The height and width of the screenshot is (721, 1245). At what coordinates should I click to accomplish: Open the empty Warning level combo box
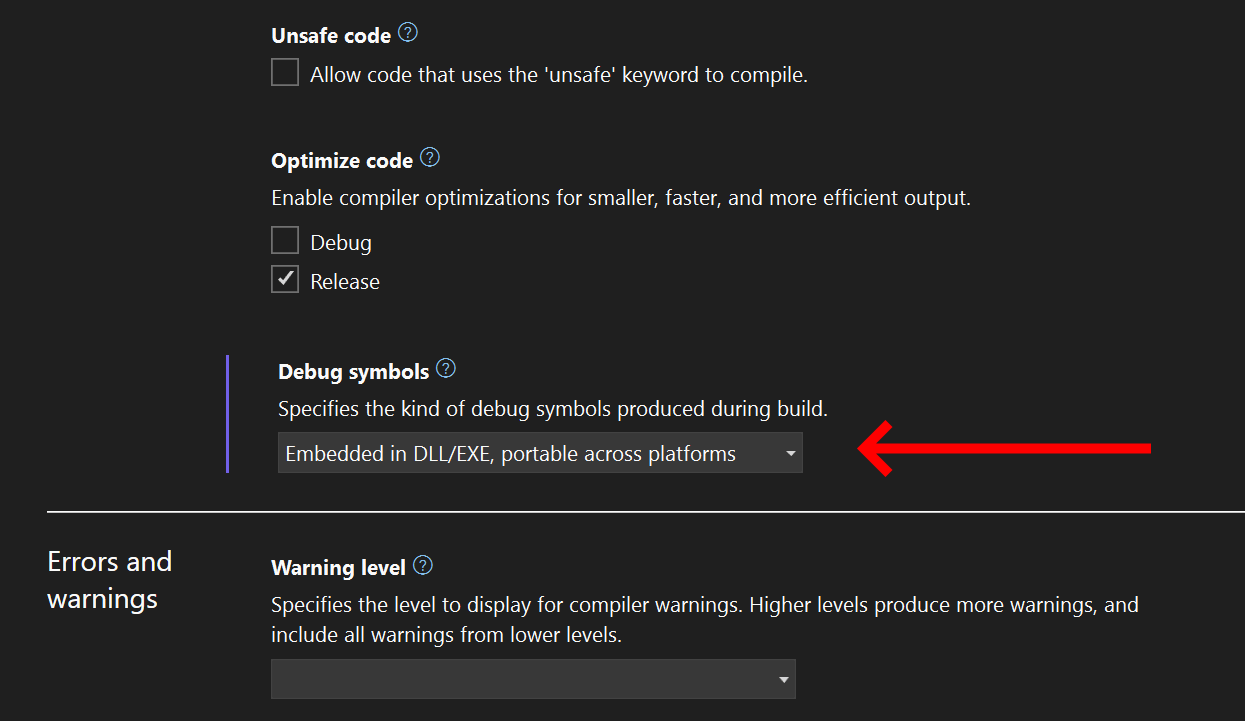(x=533, y=678)
